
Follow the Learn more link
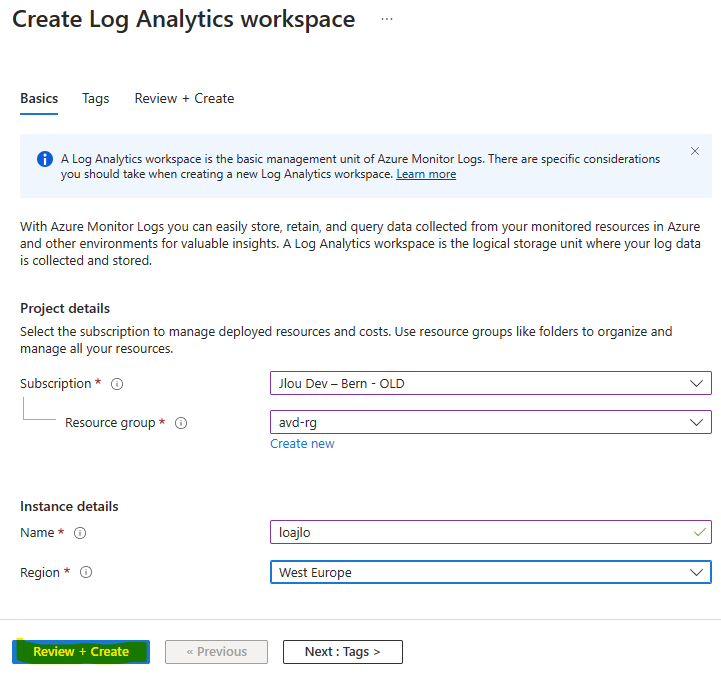(x=426, y=174)
